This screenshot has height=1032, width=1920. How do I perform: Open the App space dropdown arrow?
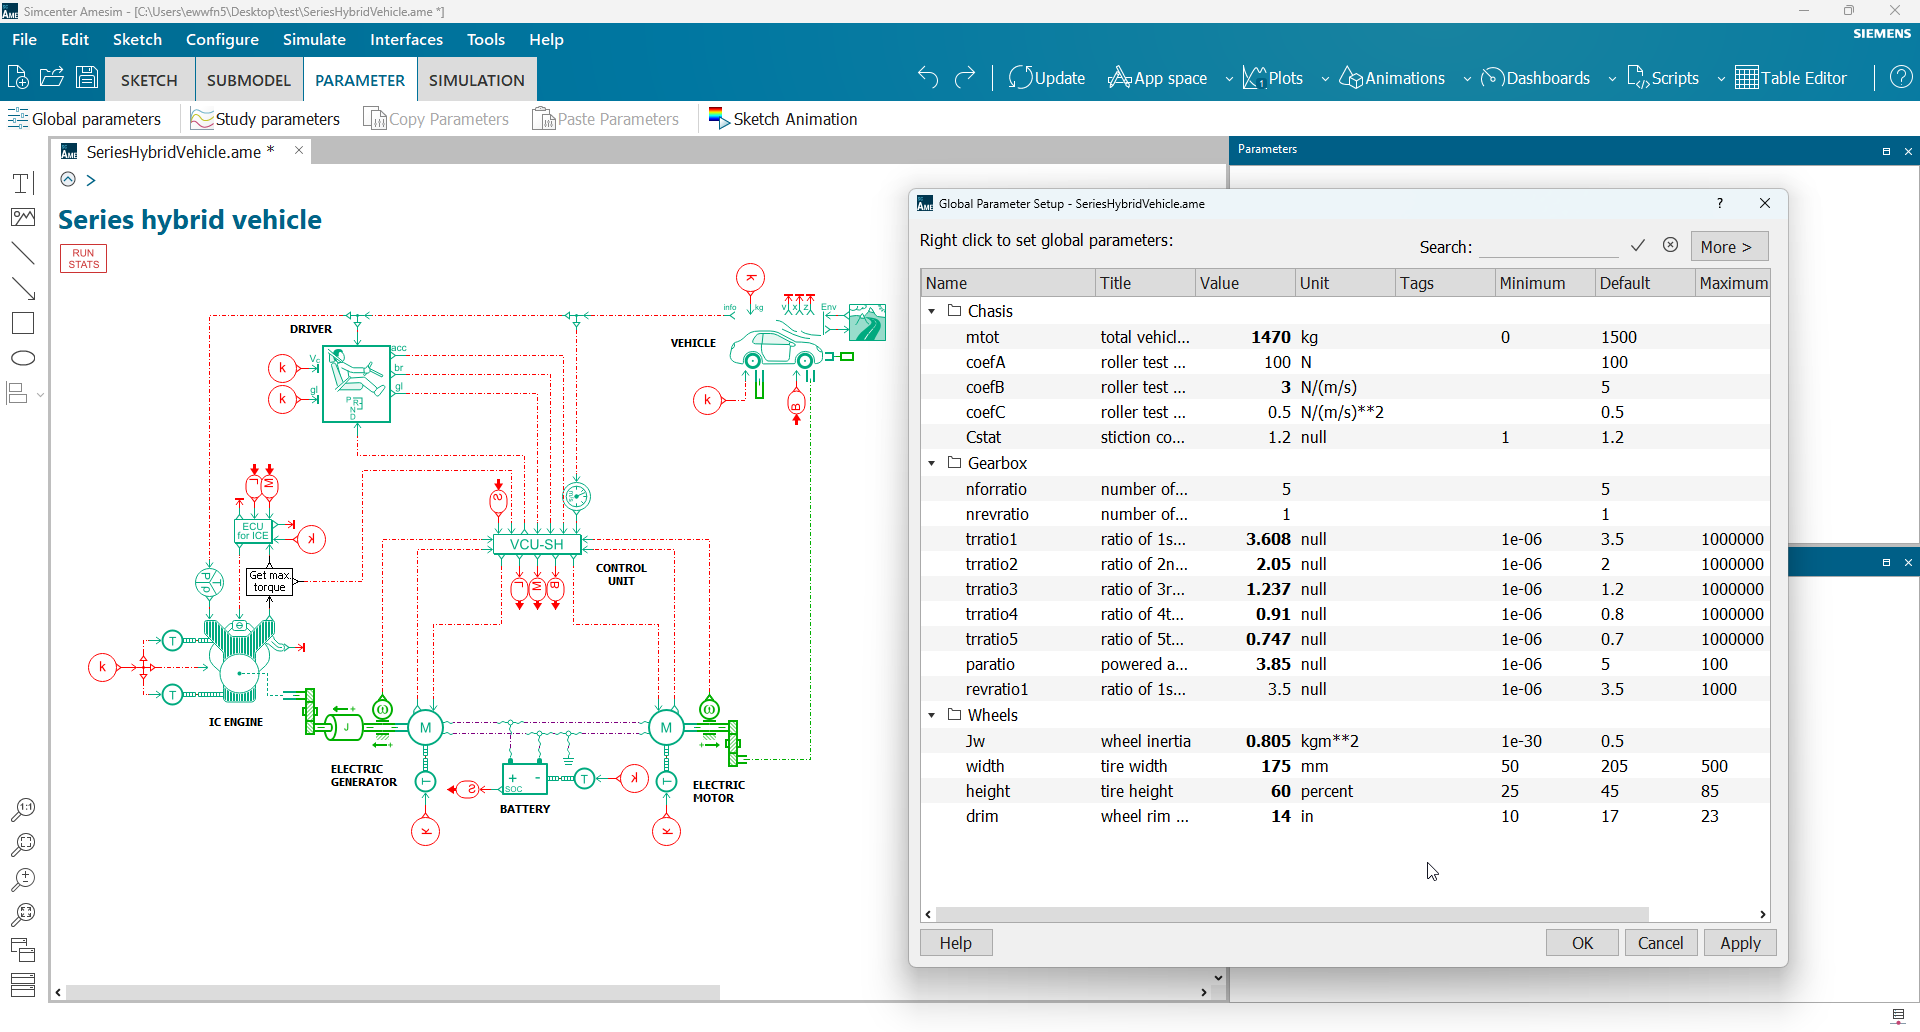1229,79
